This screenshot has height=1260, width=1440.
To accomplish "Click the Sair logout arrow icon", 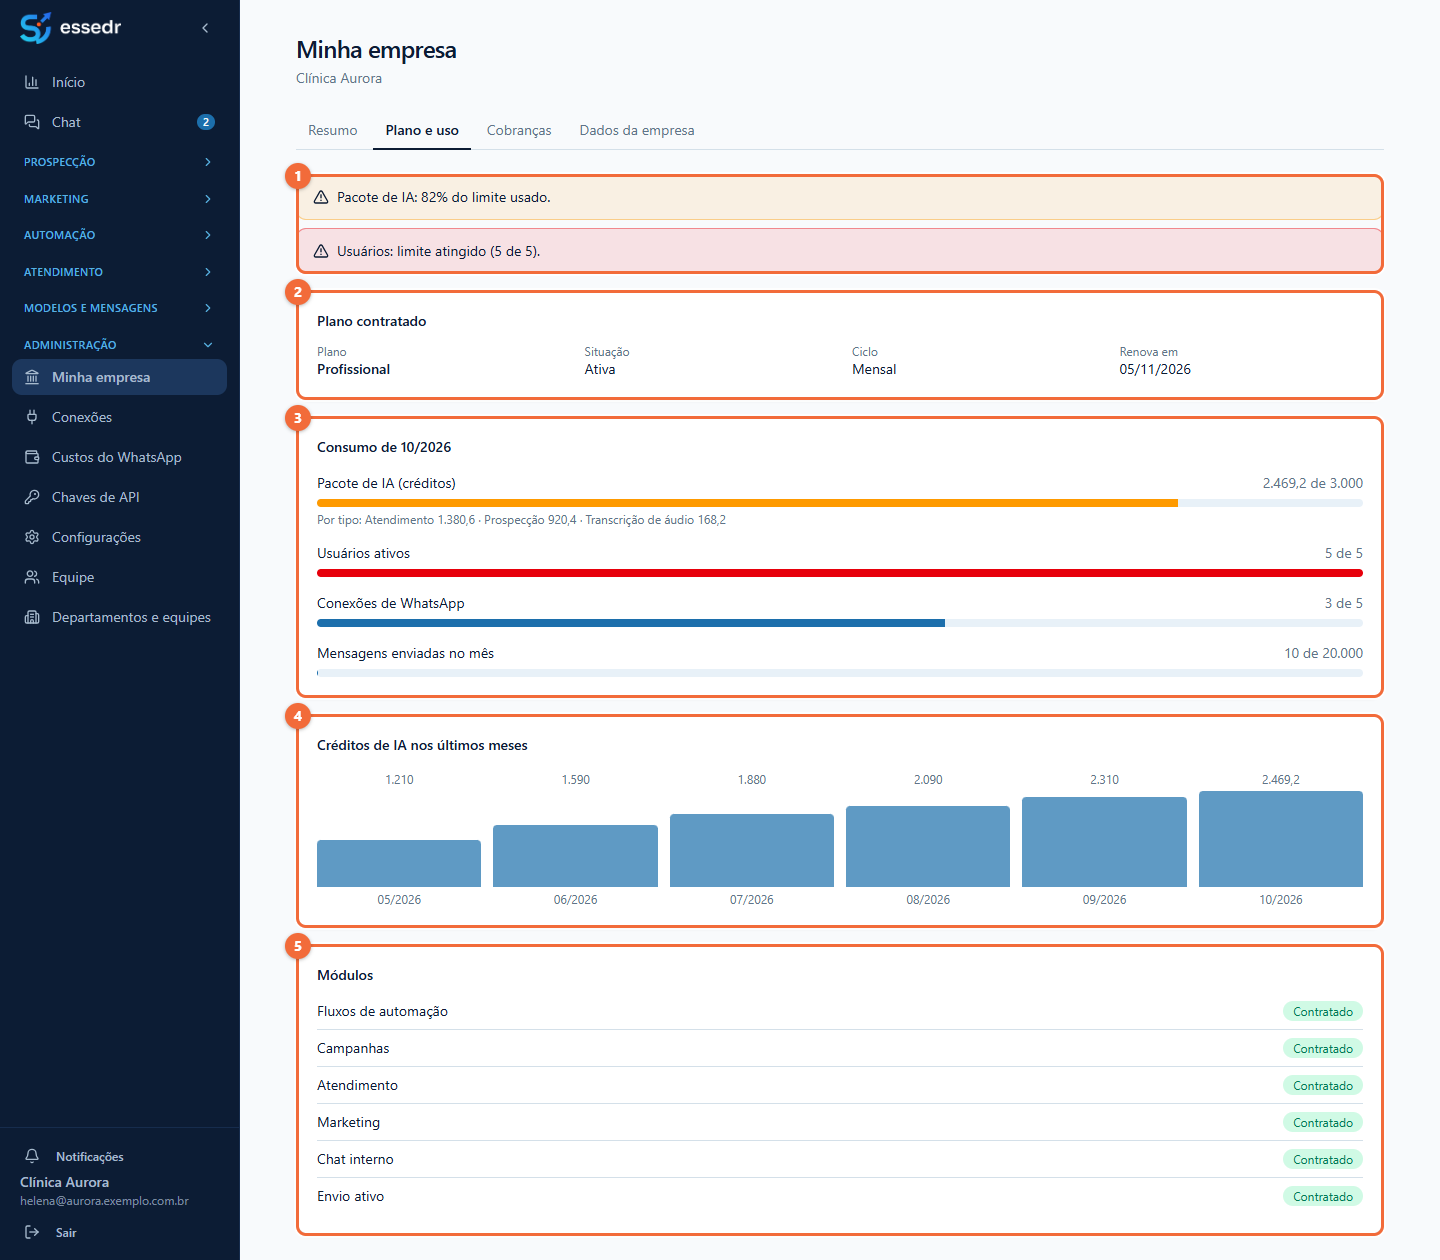I will coord(32,1232).
